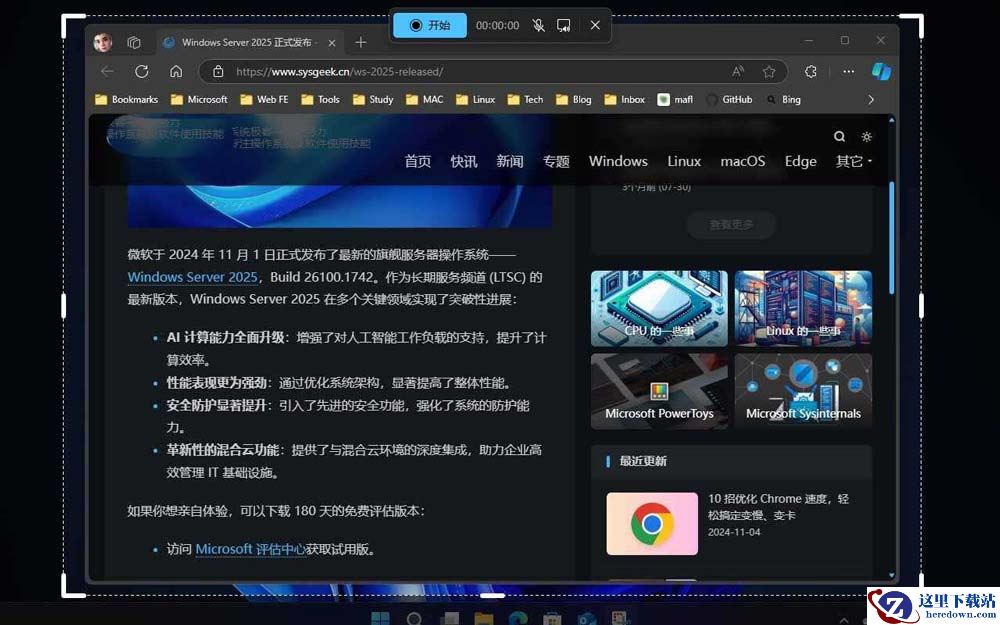Open the Bing bookmark
The width and height of the screenshot is (1000, 625).
point(783,99)
